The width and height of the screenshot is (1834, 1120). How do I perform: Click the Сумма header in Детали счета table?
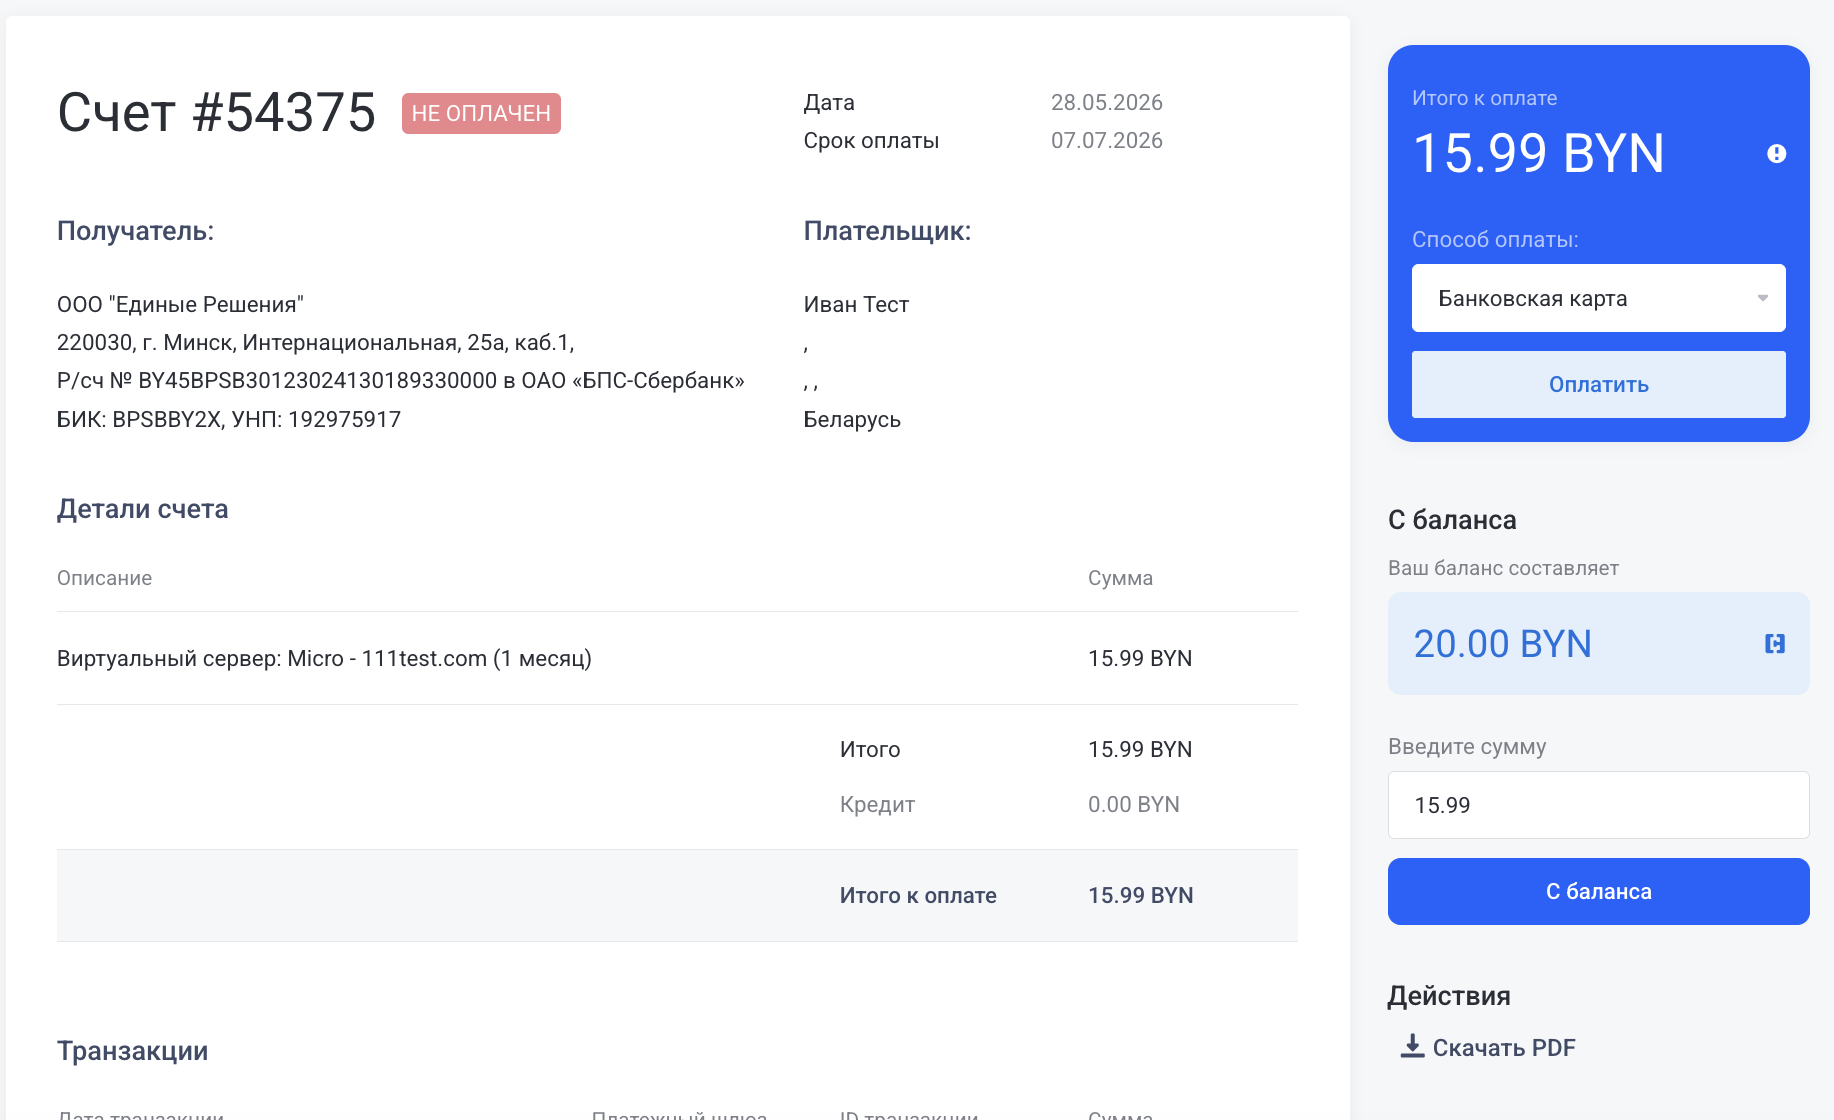pyautogui.click(x=1120, y=578)
